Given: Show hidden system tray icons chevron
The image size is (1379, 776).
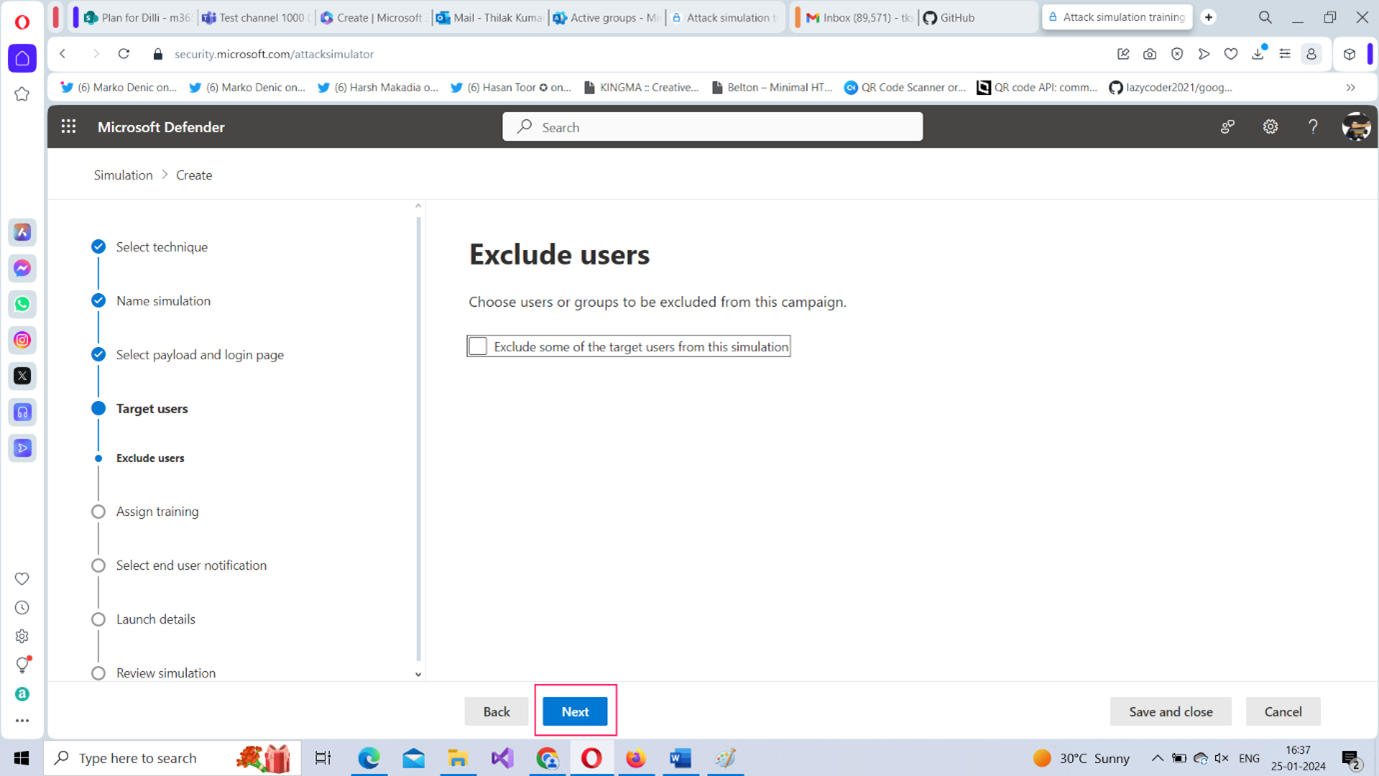Looking at the screenshot, I should tap(1157, 758).
